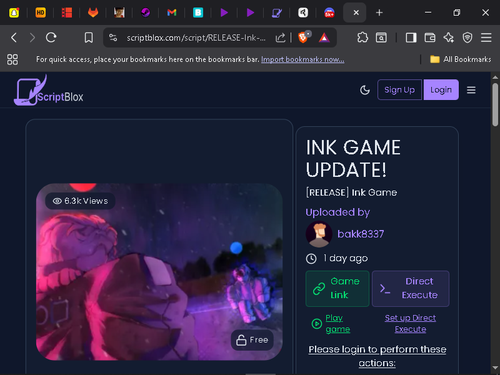Click the 6.3k Views badge
Screen dimensions: 500x375
tap(80, 201)
